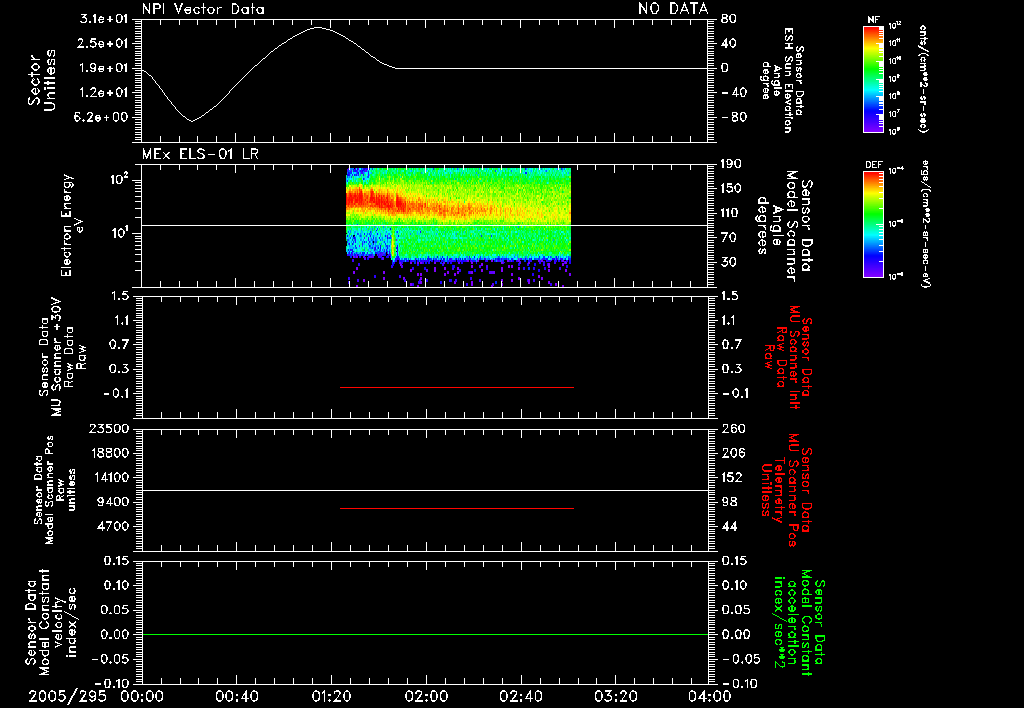The height and width of the screenshot is (708, 1024).
Task: Click the 'Electron Energy eV' axis label
Action: coord(73,225)
